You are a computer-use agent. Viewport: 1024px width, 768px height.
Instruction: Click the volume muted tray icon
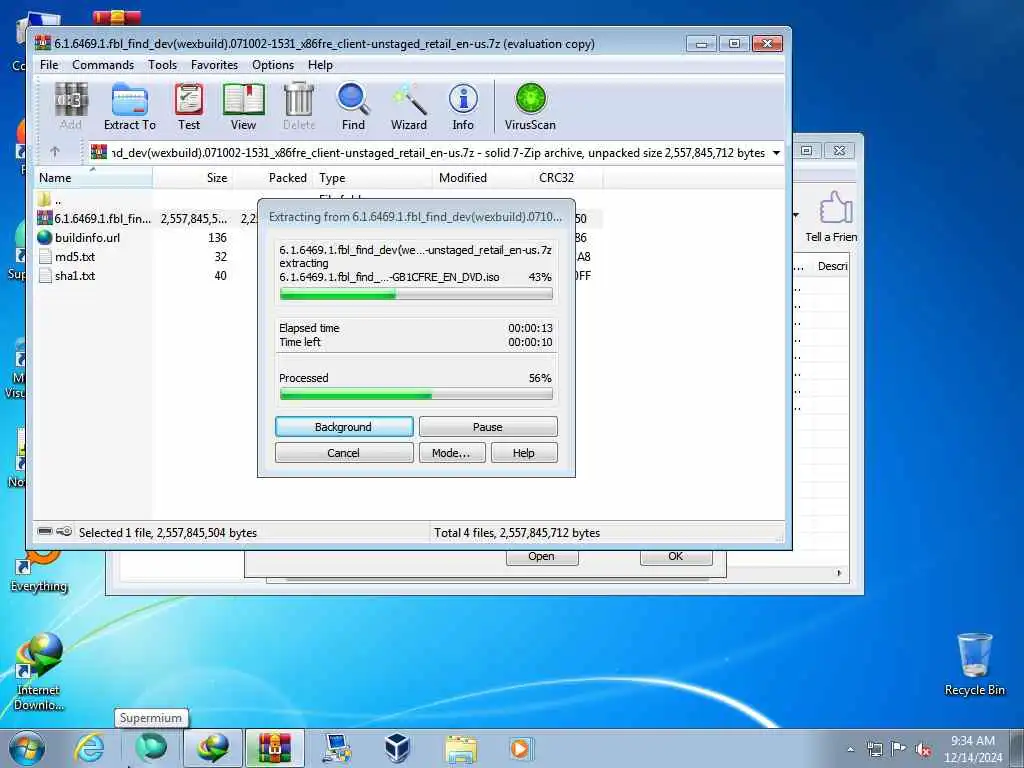(922, 749)
